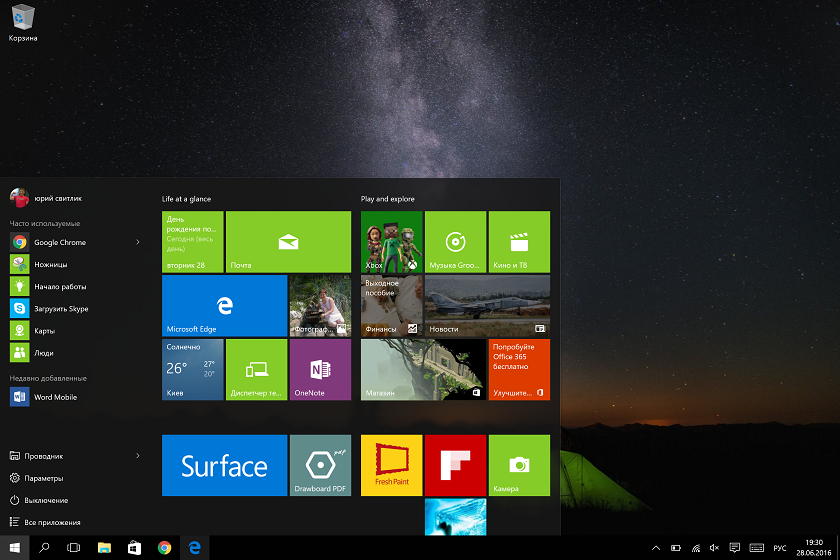This screenshot has width=840, height=560.
Task: Select the Корзина recycle bin icon
Action: pos(22,23)
